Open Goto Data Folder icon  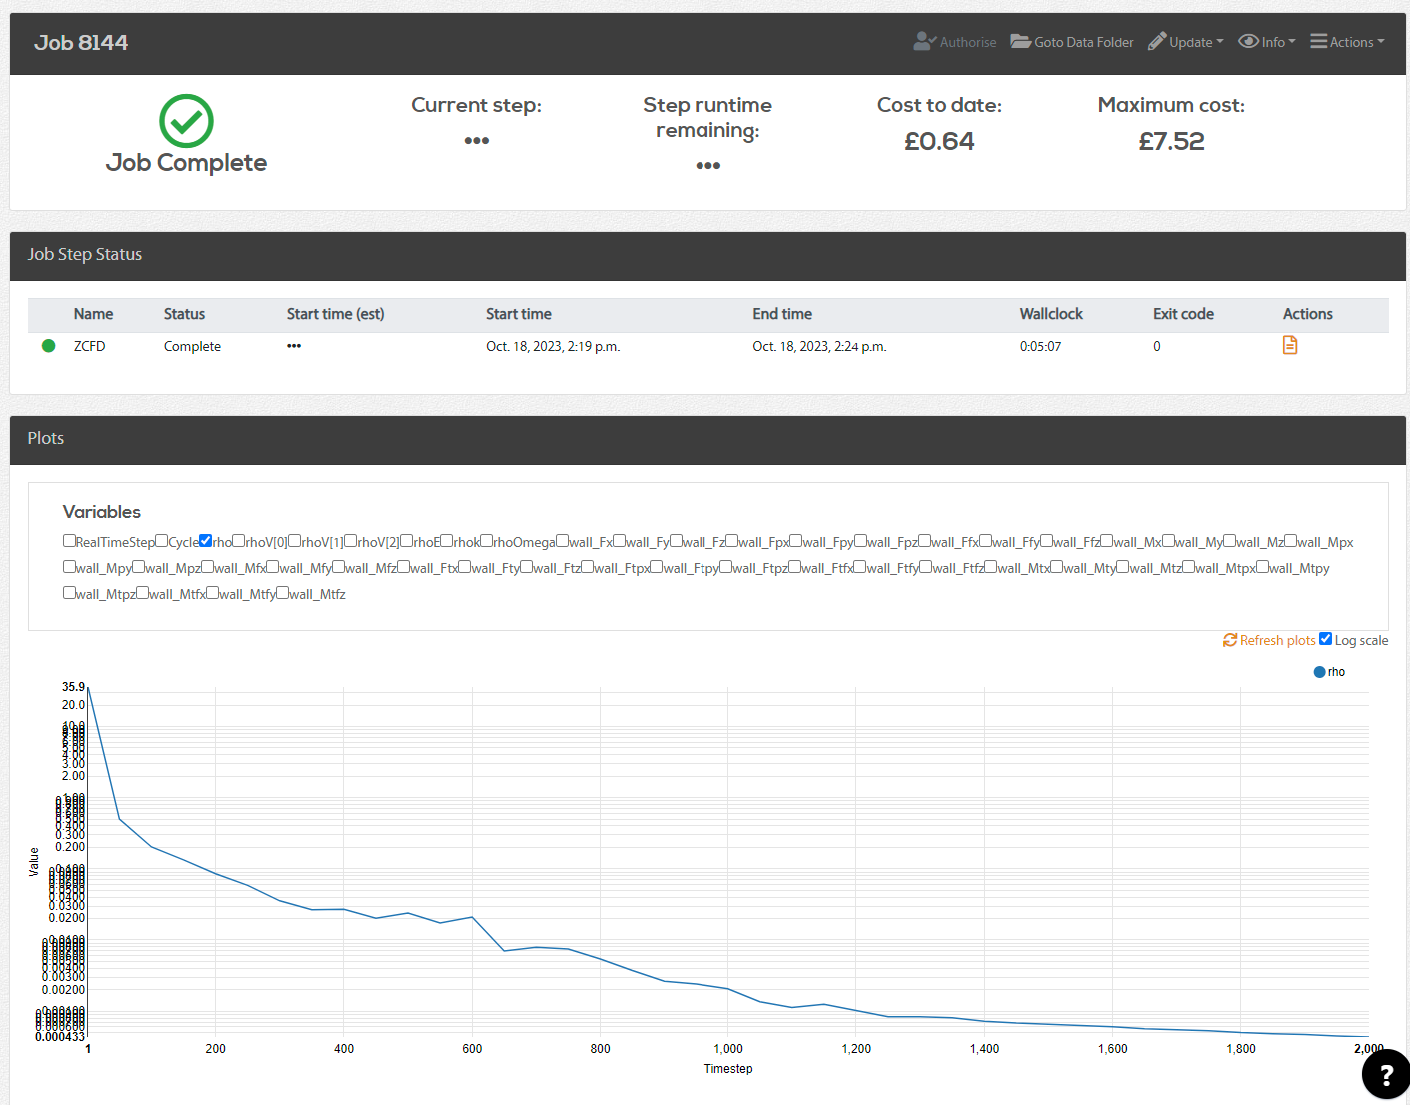click(1020, 42)
